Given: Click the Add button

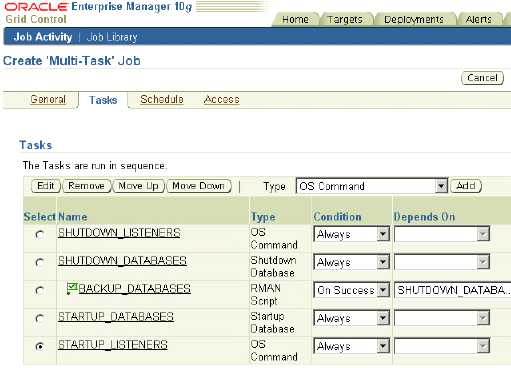Looking at the screenshot, I should click(466, 186).
